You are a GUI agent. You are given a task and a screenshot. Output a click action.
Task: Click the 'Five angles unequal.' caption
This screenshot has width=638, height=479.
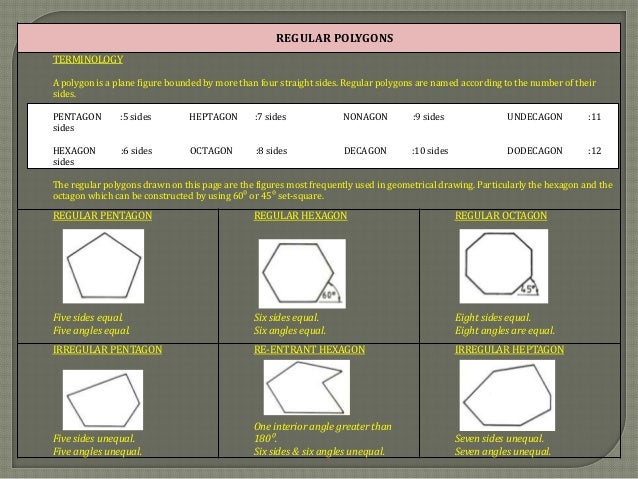pos(97,451)
